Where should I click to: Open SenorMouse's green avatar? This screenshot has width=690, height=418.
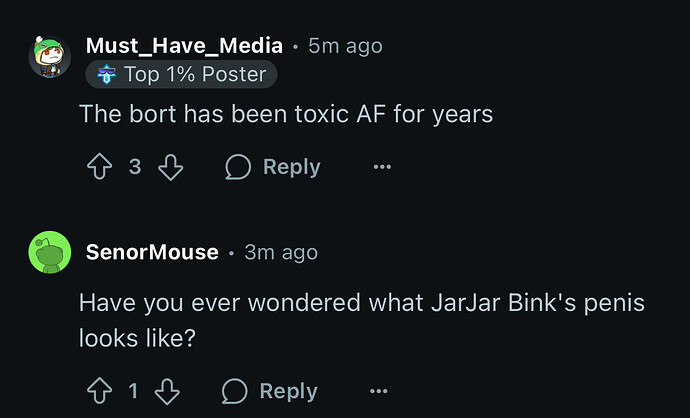click(50, 252)
